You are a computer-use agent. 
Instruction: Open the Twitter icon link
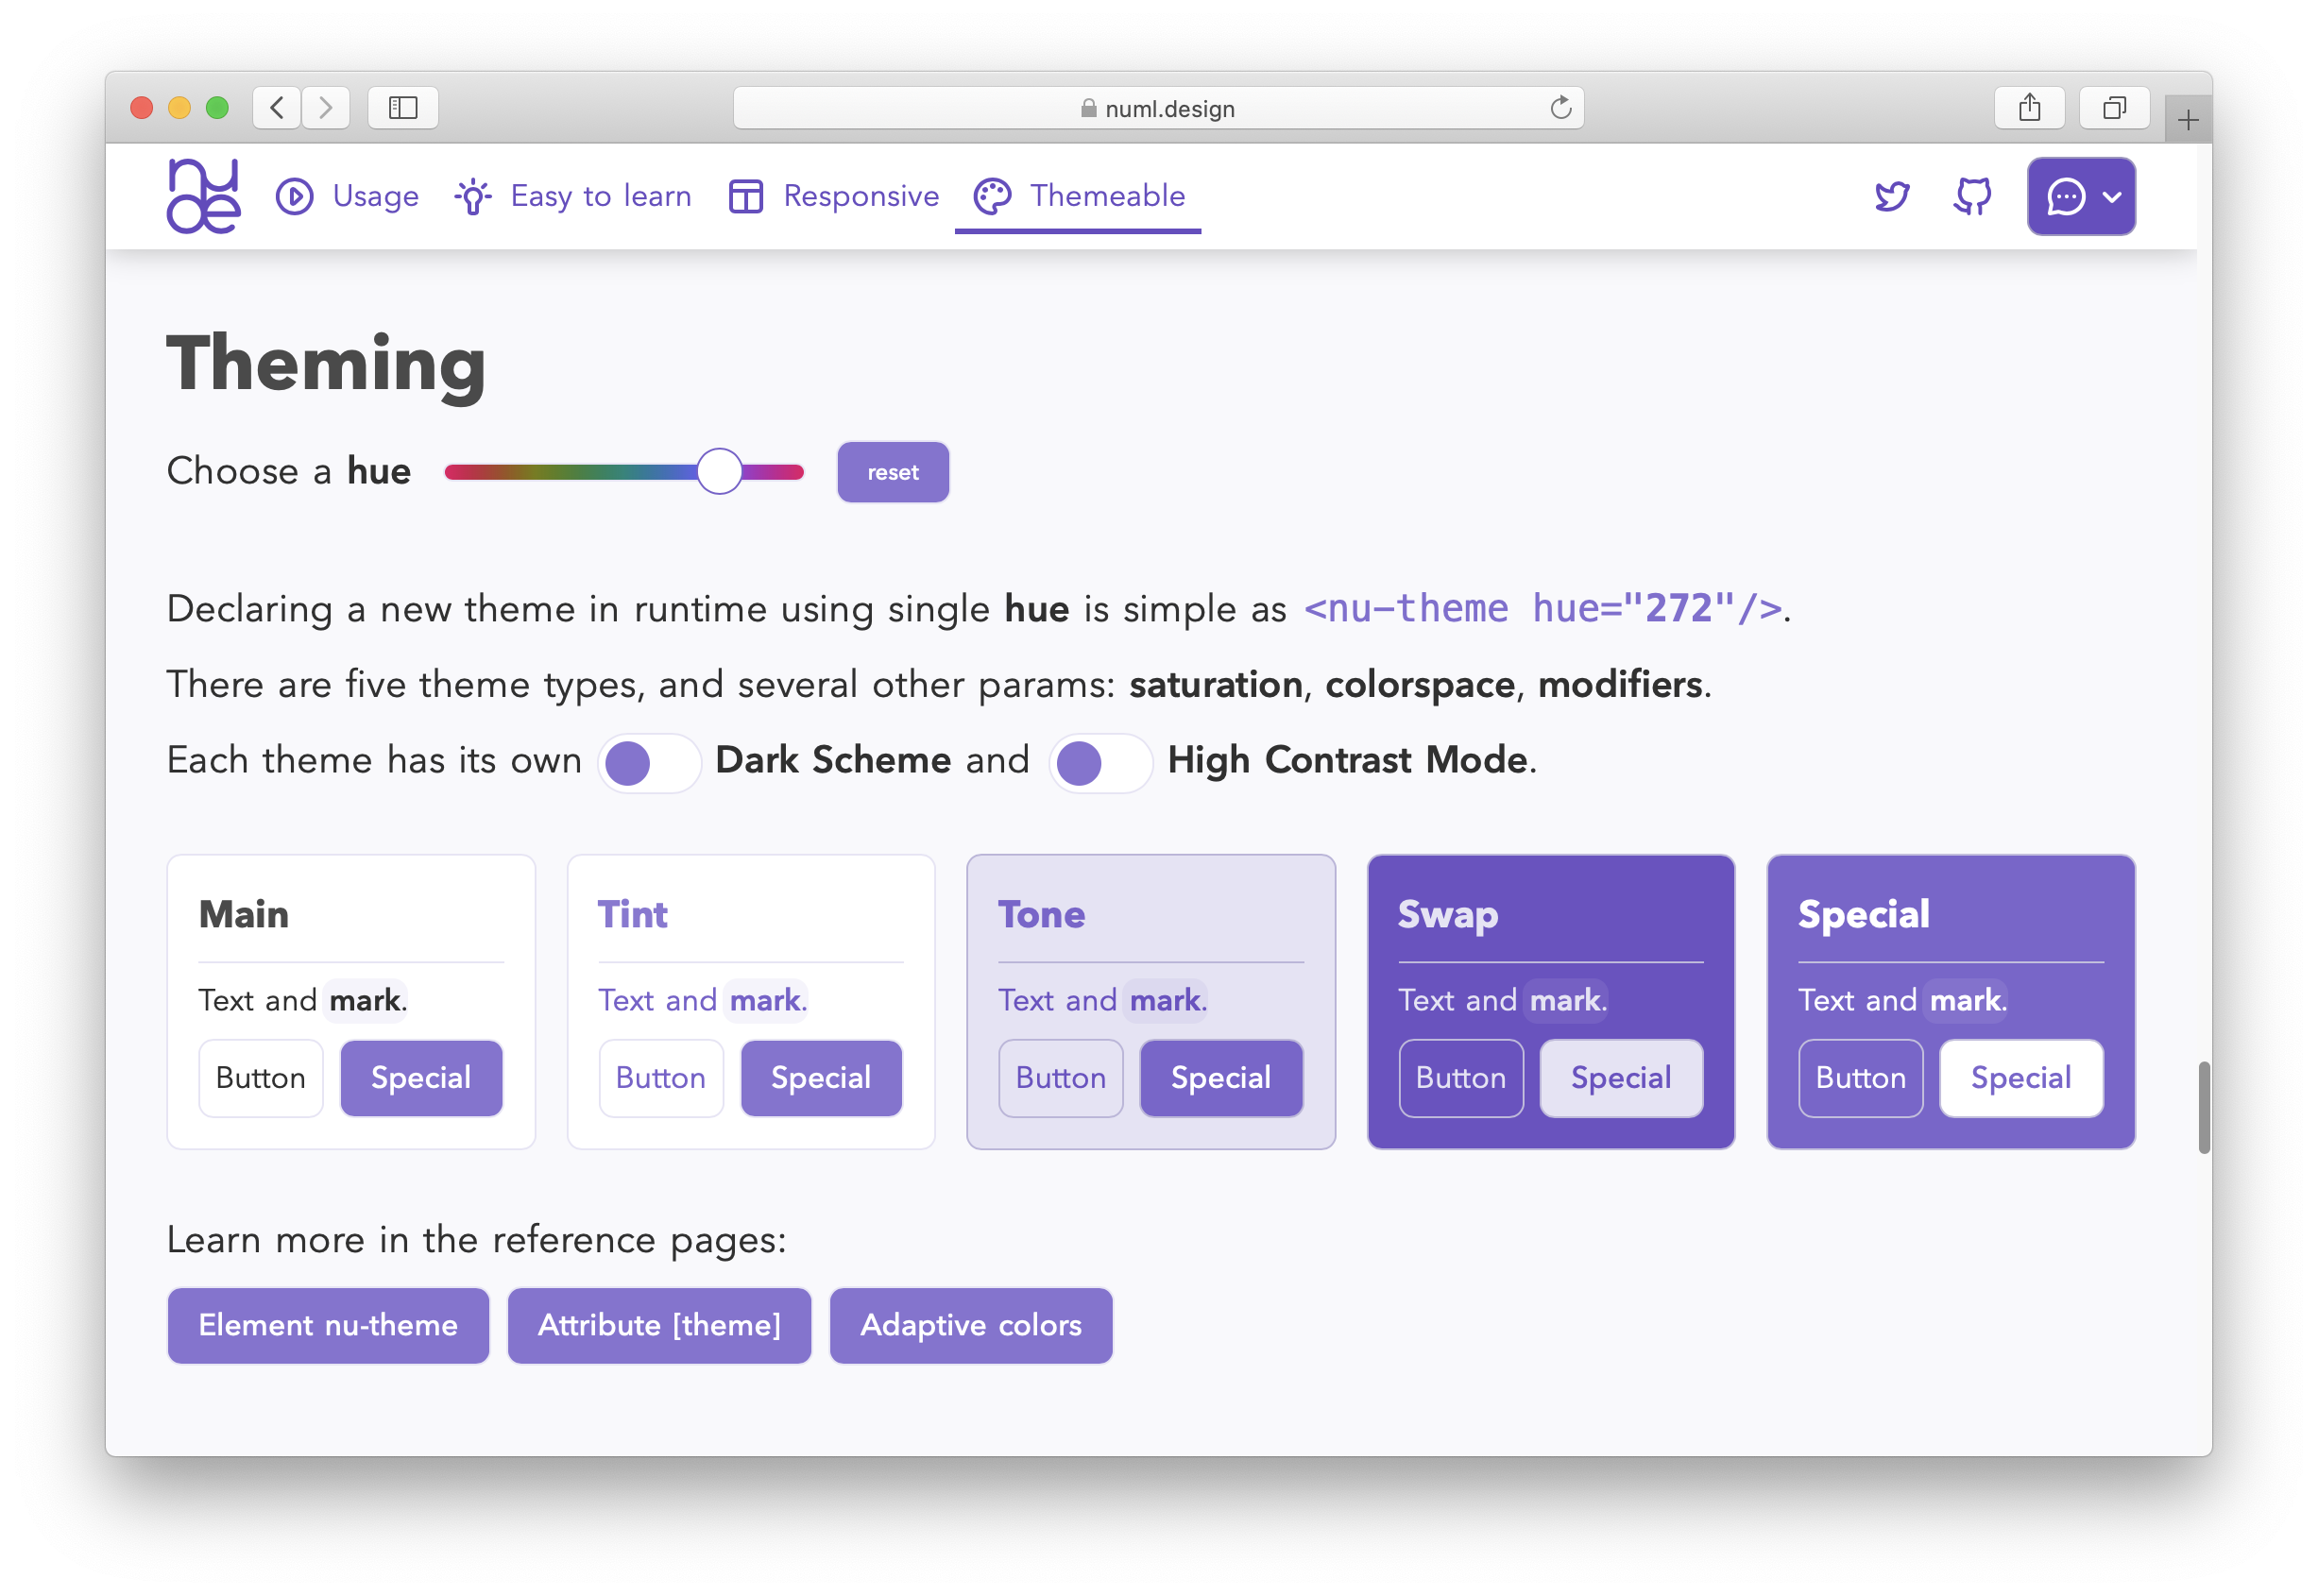coord(1891,196)
